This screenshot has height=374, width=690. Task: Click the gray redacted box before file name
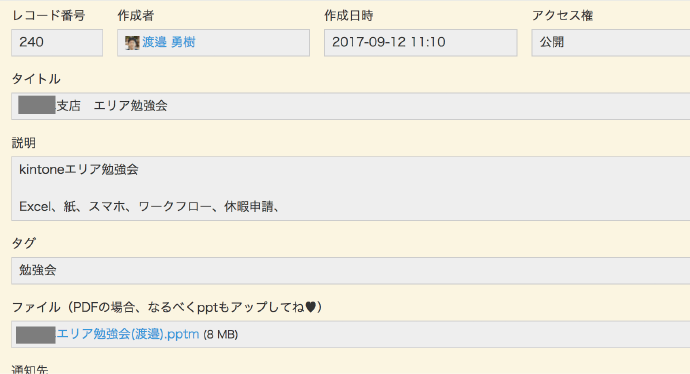[36, 335]
